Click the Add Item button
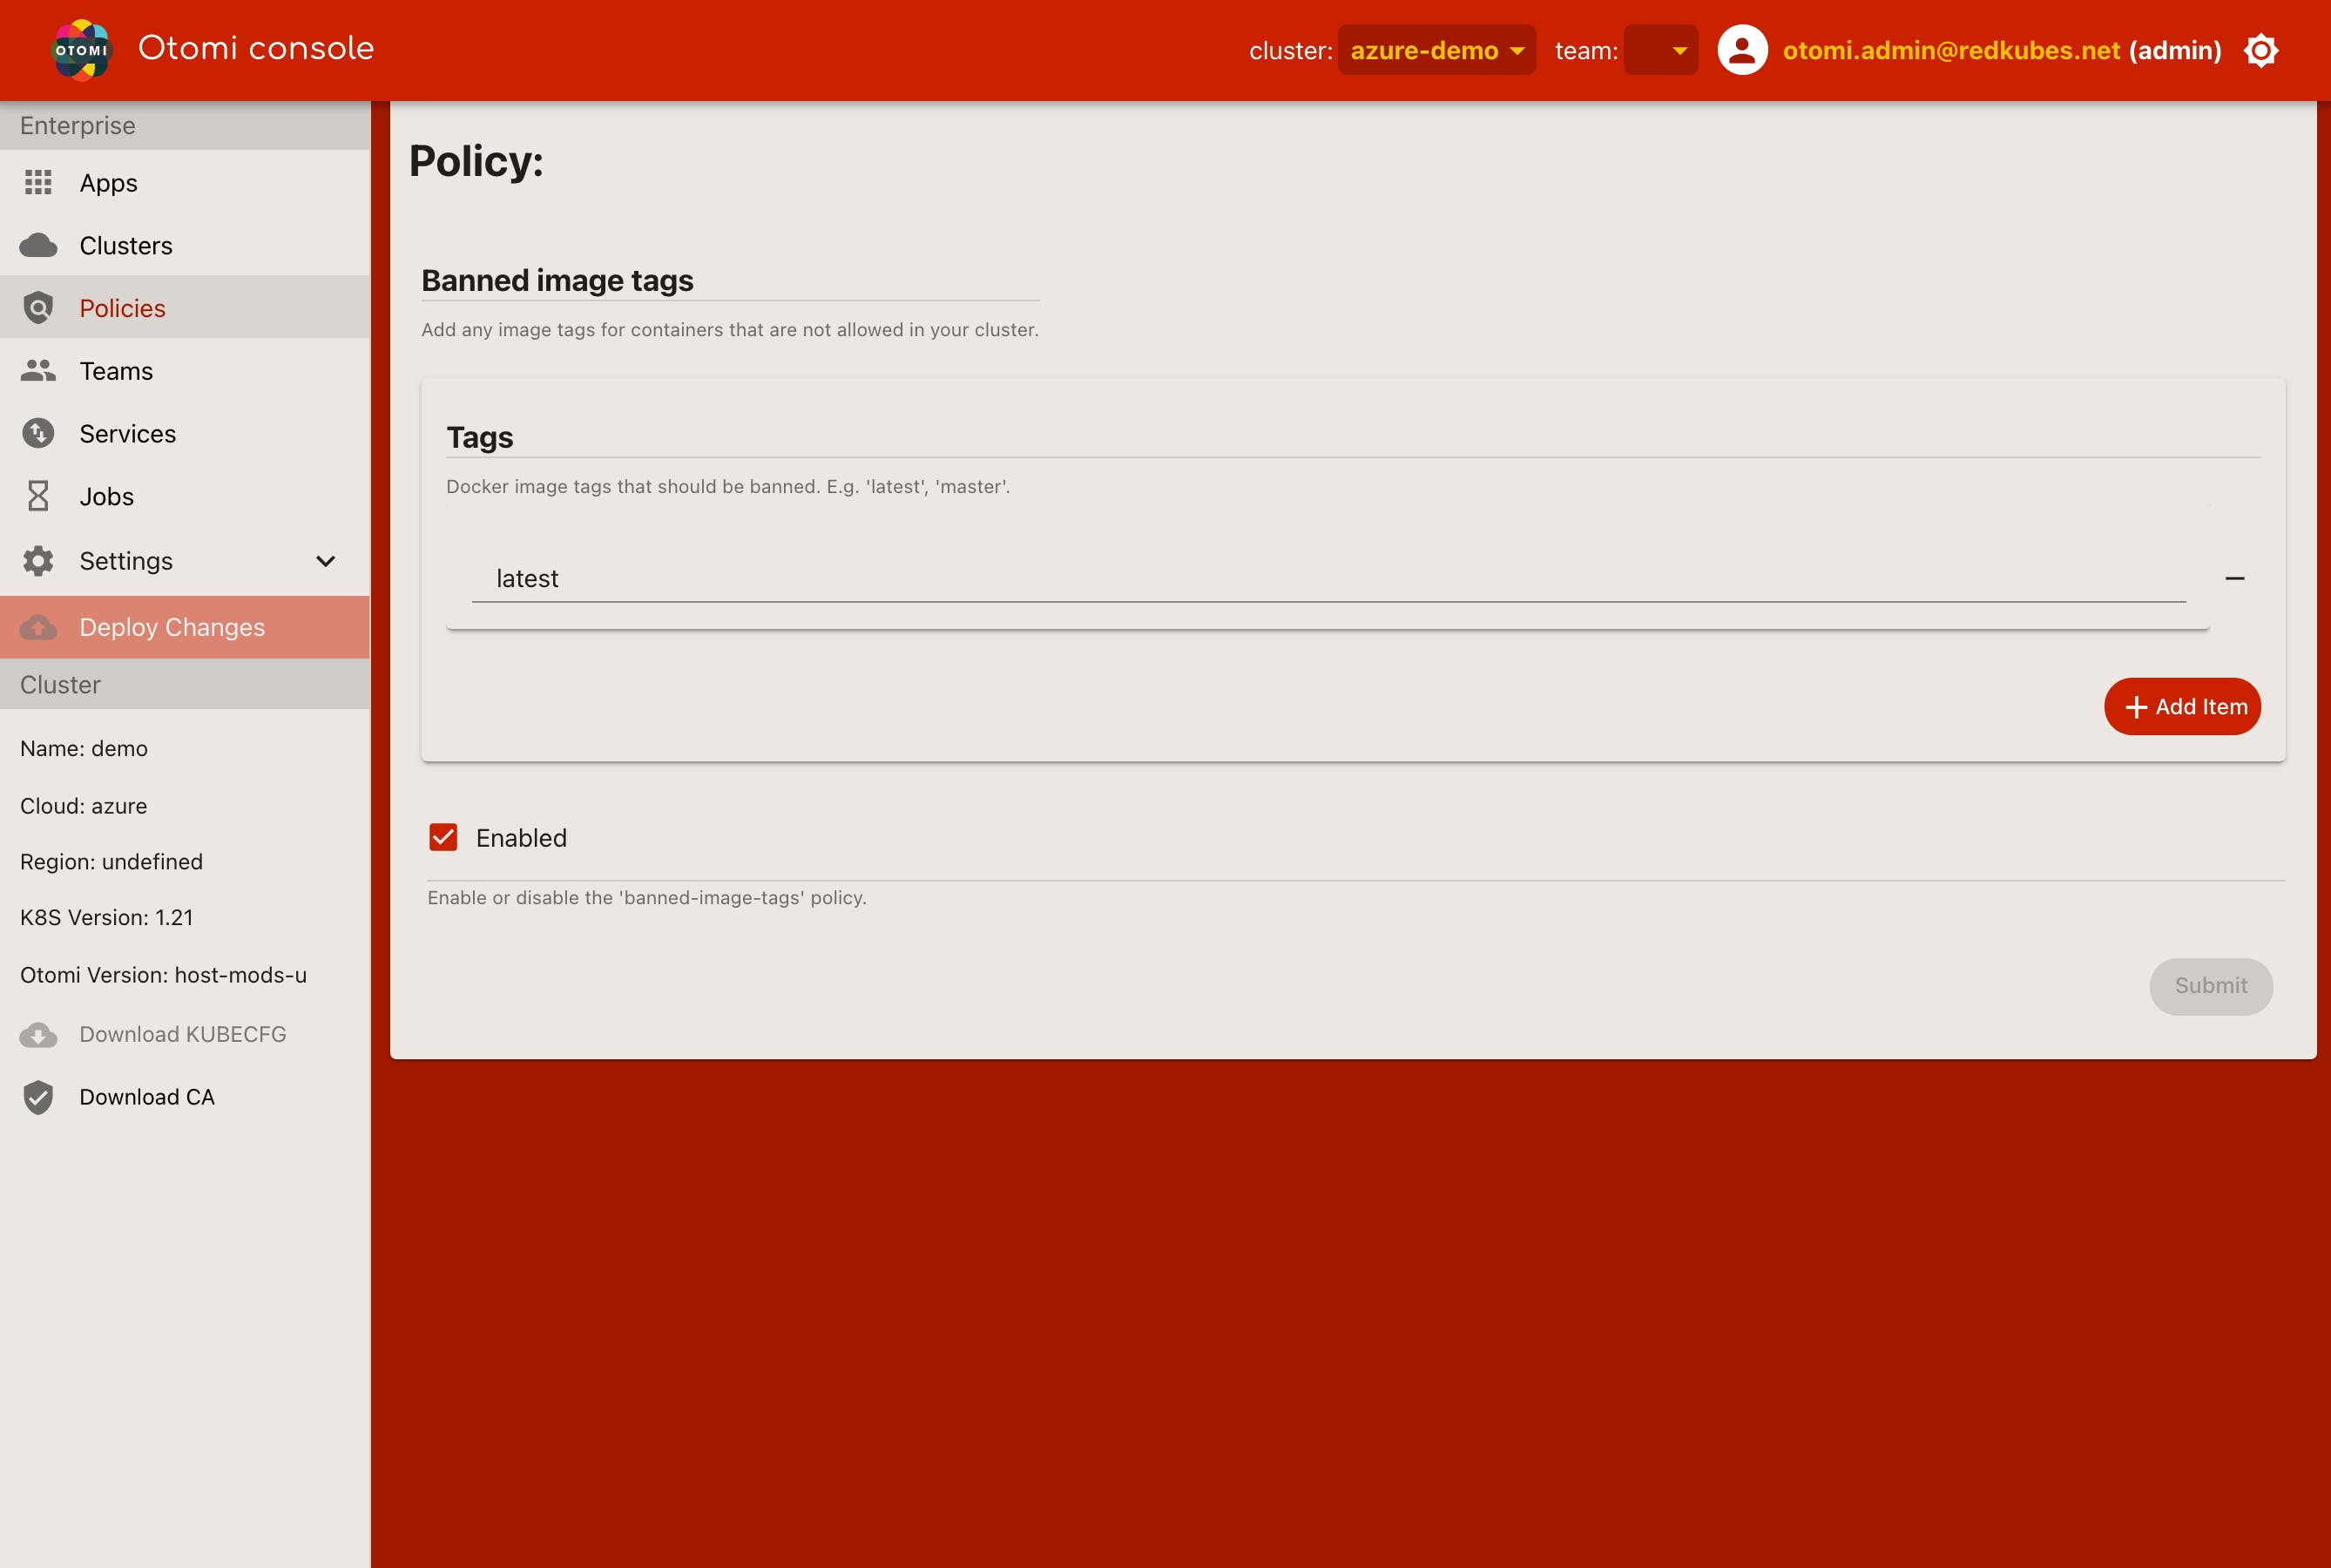 pos(2181,706)
